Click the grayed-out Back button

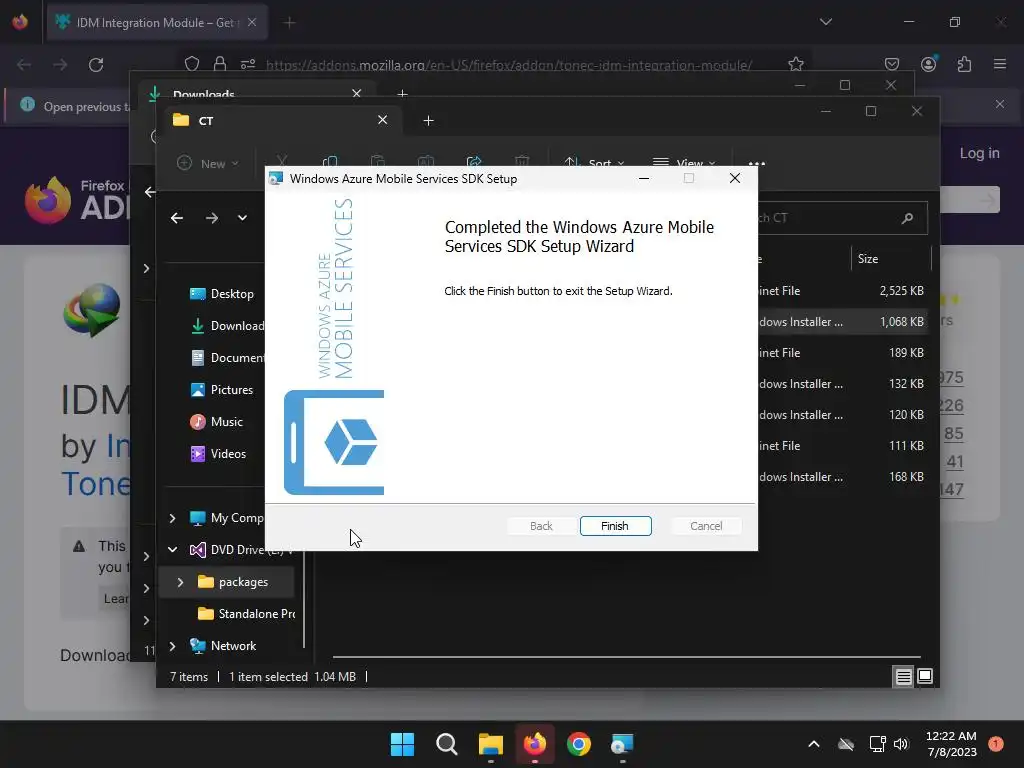tap(541, 526)
